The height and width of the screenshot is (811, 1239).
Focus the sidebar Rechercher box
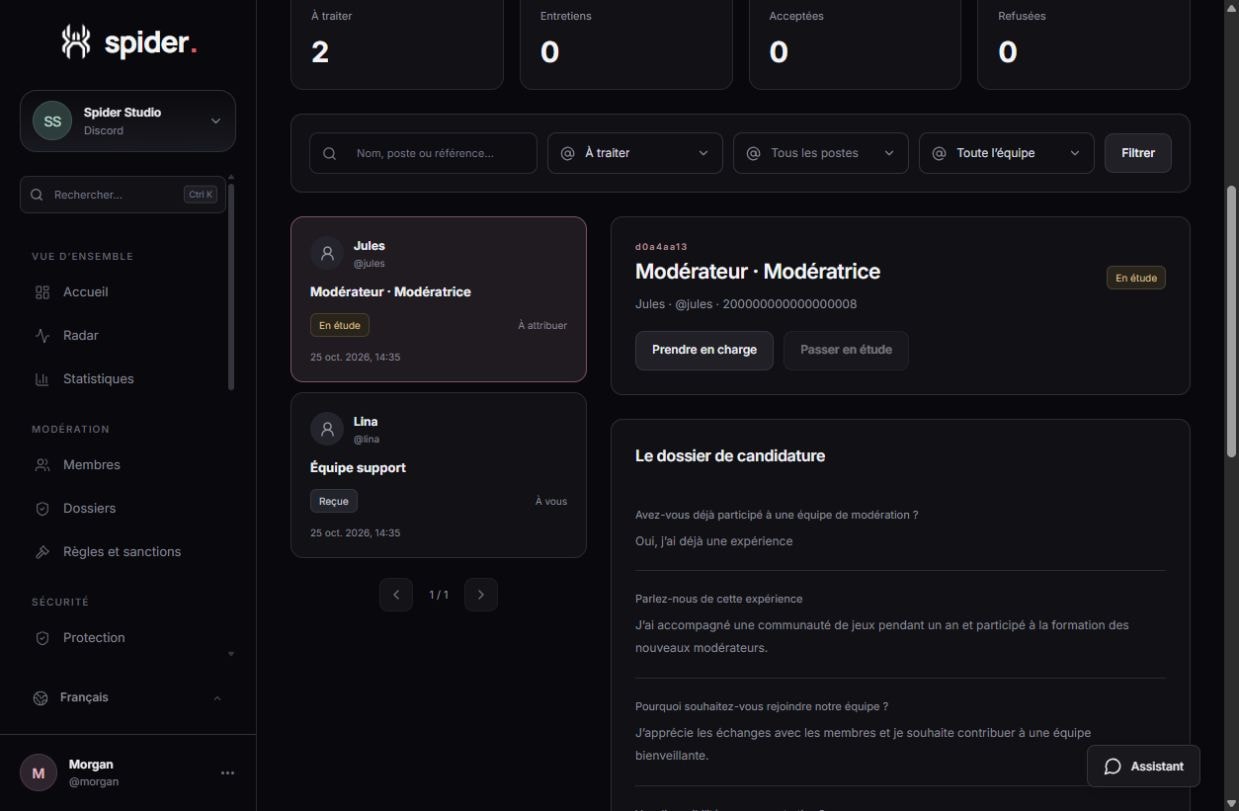tap(123, 195)
